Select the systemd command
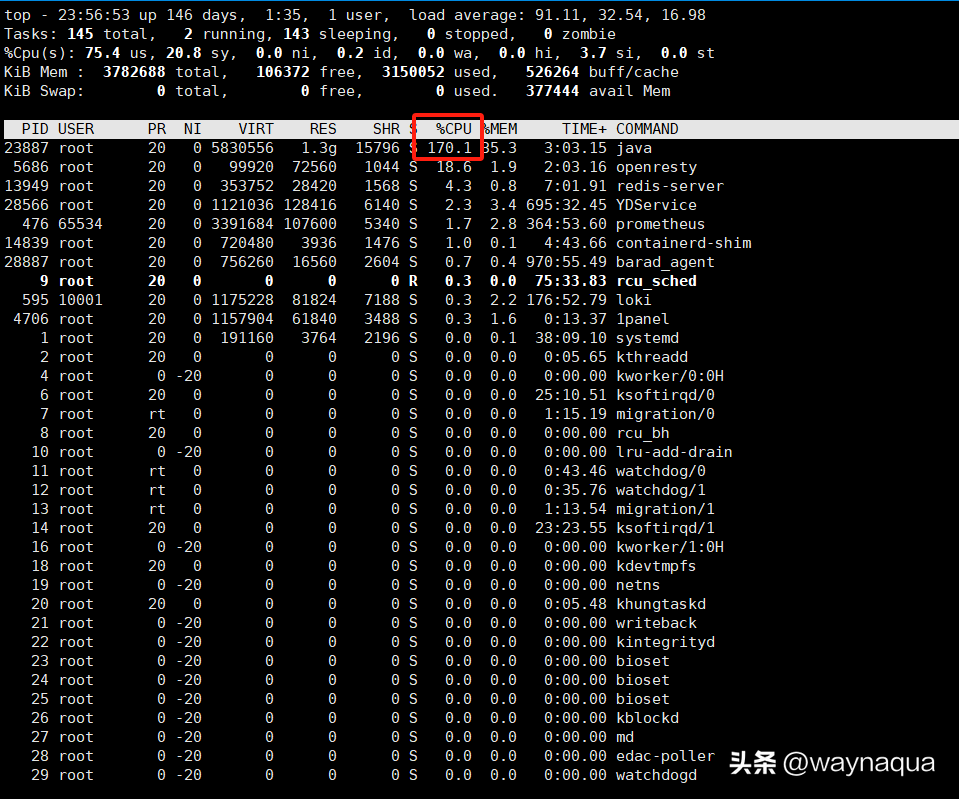The image size is (959, 799). coord(647,338)
